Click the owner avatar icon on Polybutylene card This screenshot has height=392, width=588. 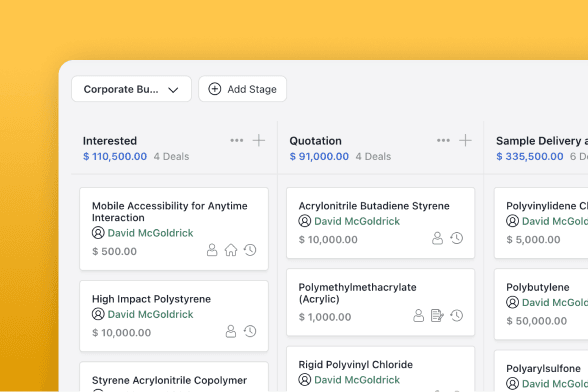click(513, 302)
